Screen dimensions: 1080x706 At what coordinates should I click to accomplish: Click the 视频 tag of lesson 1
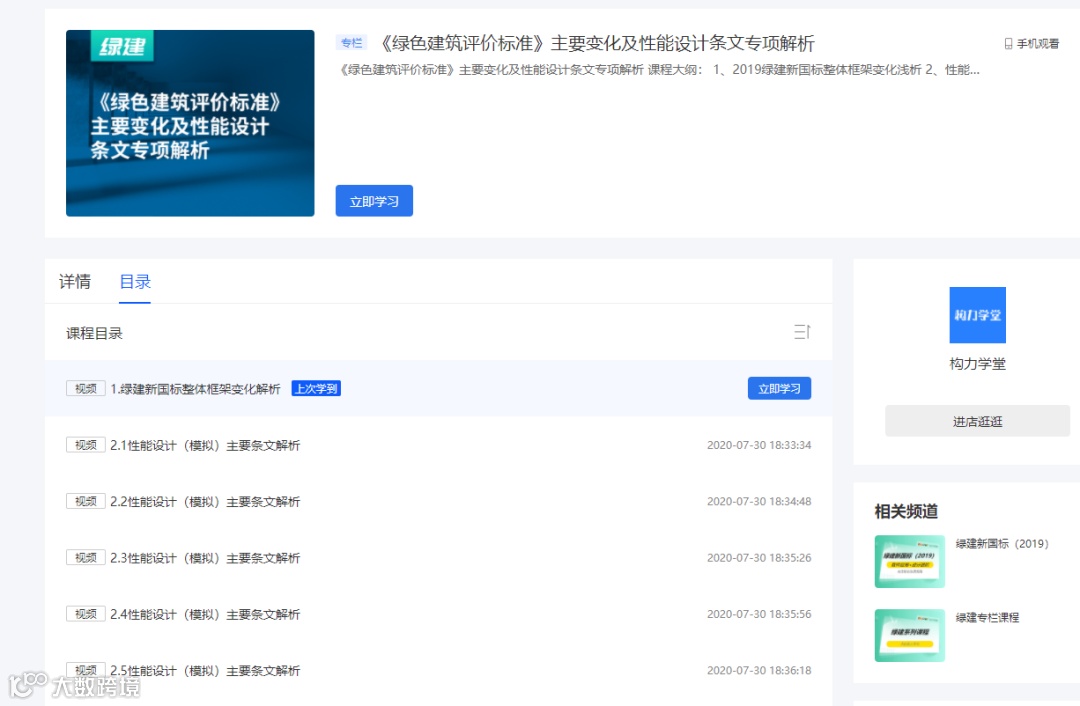tap(85, 388)
